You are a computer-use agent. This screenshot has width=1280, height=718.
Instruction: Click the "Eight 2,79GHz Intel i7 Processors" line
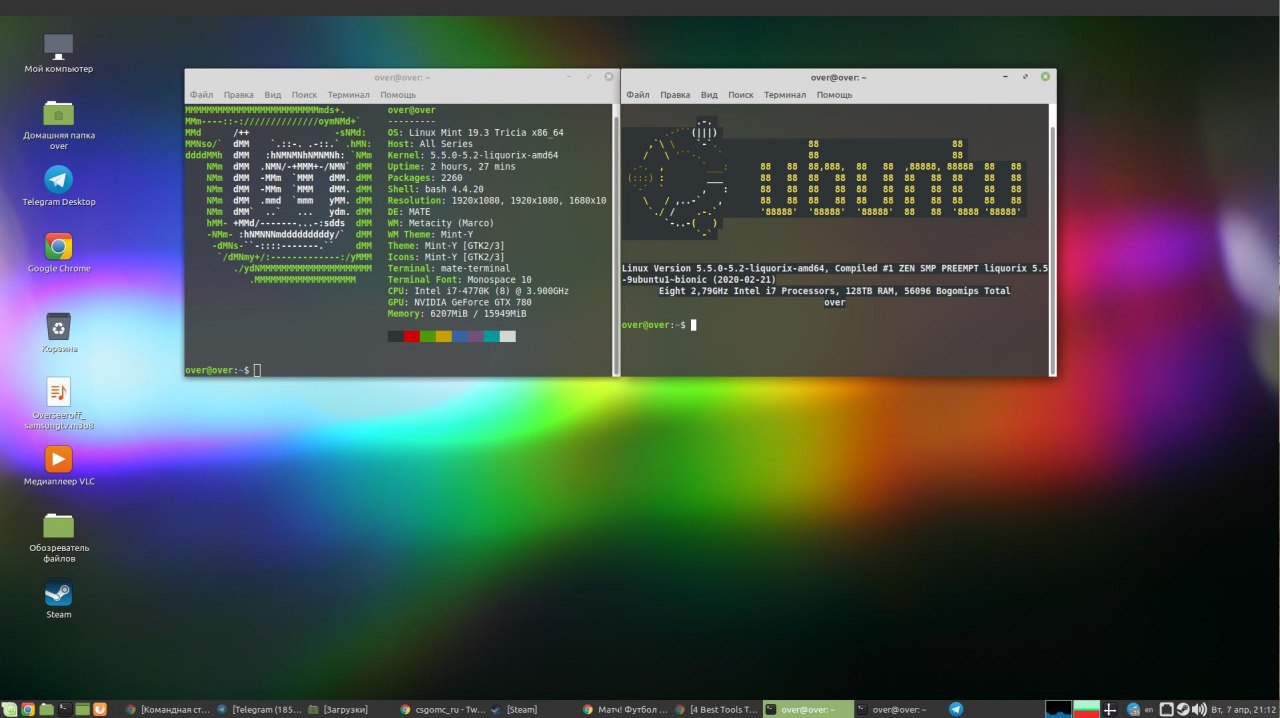pyautogui.click(x=835, y=291)
